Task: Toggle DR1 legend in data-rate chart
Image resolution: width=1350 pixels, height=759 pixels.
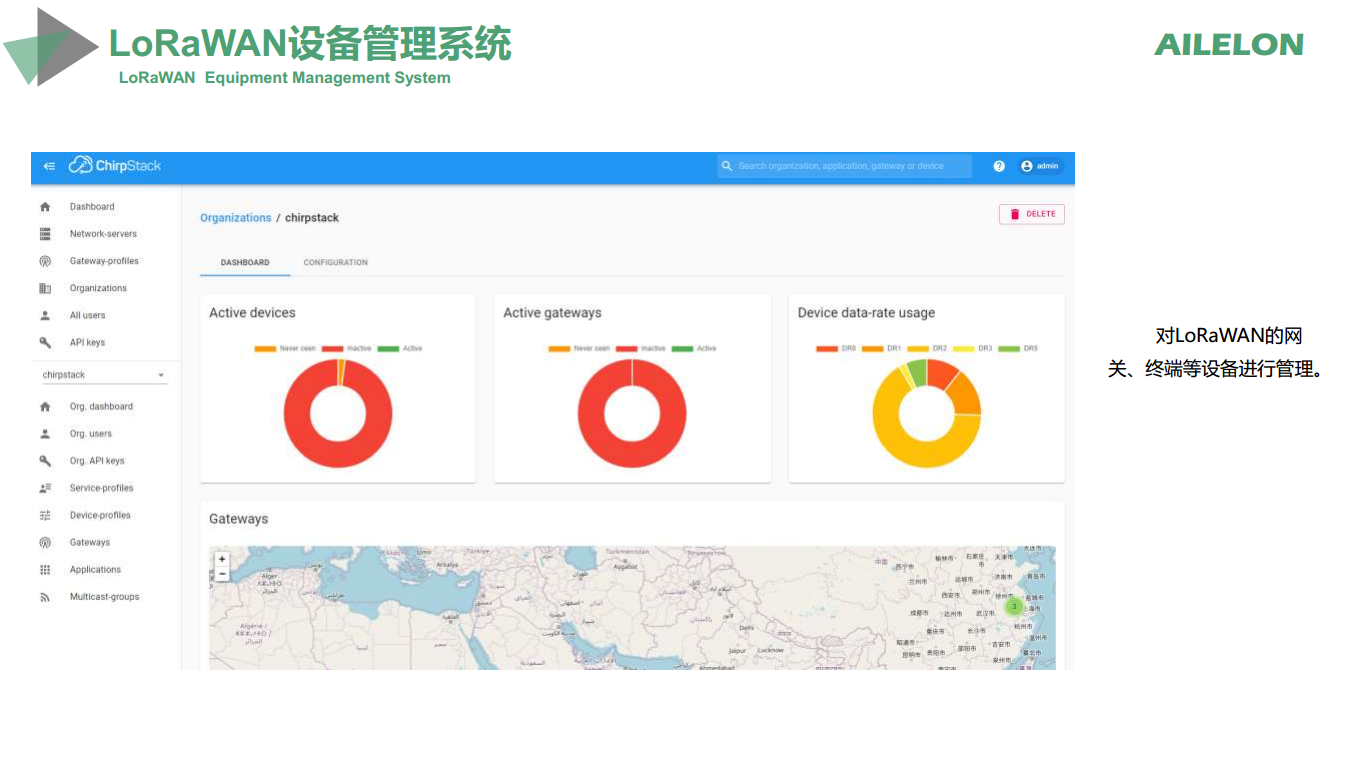Action: (x=882, y=349)
